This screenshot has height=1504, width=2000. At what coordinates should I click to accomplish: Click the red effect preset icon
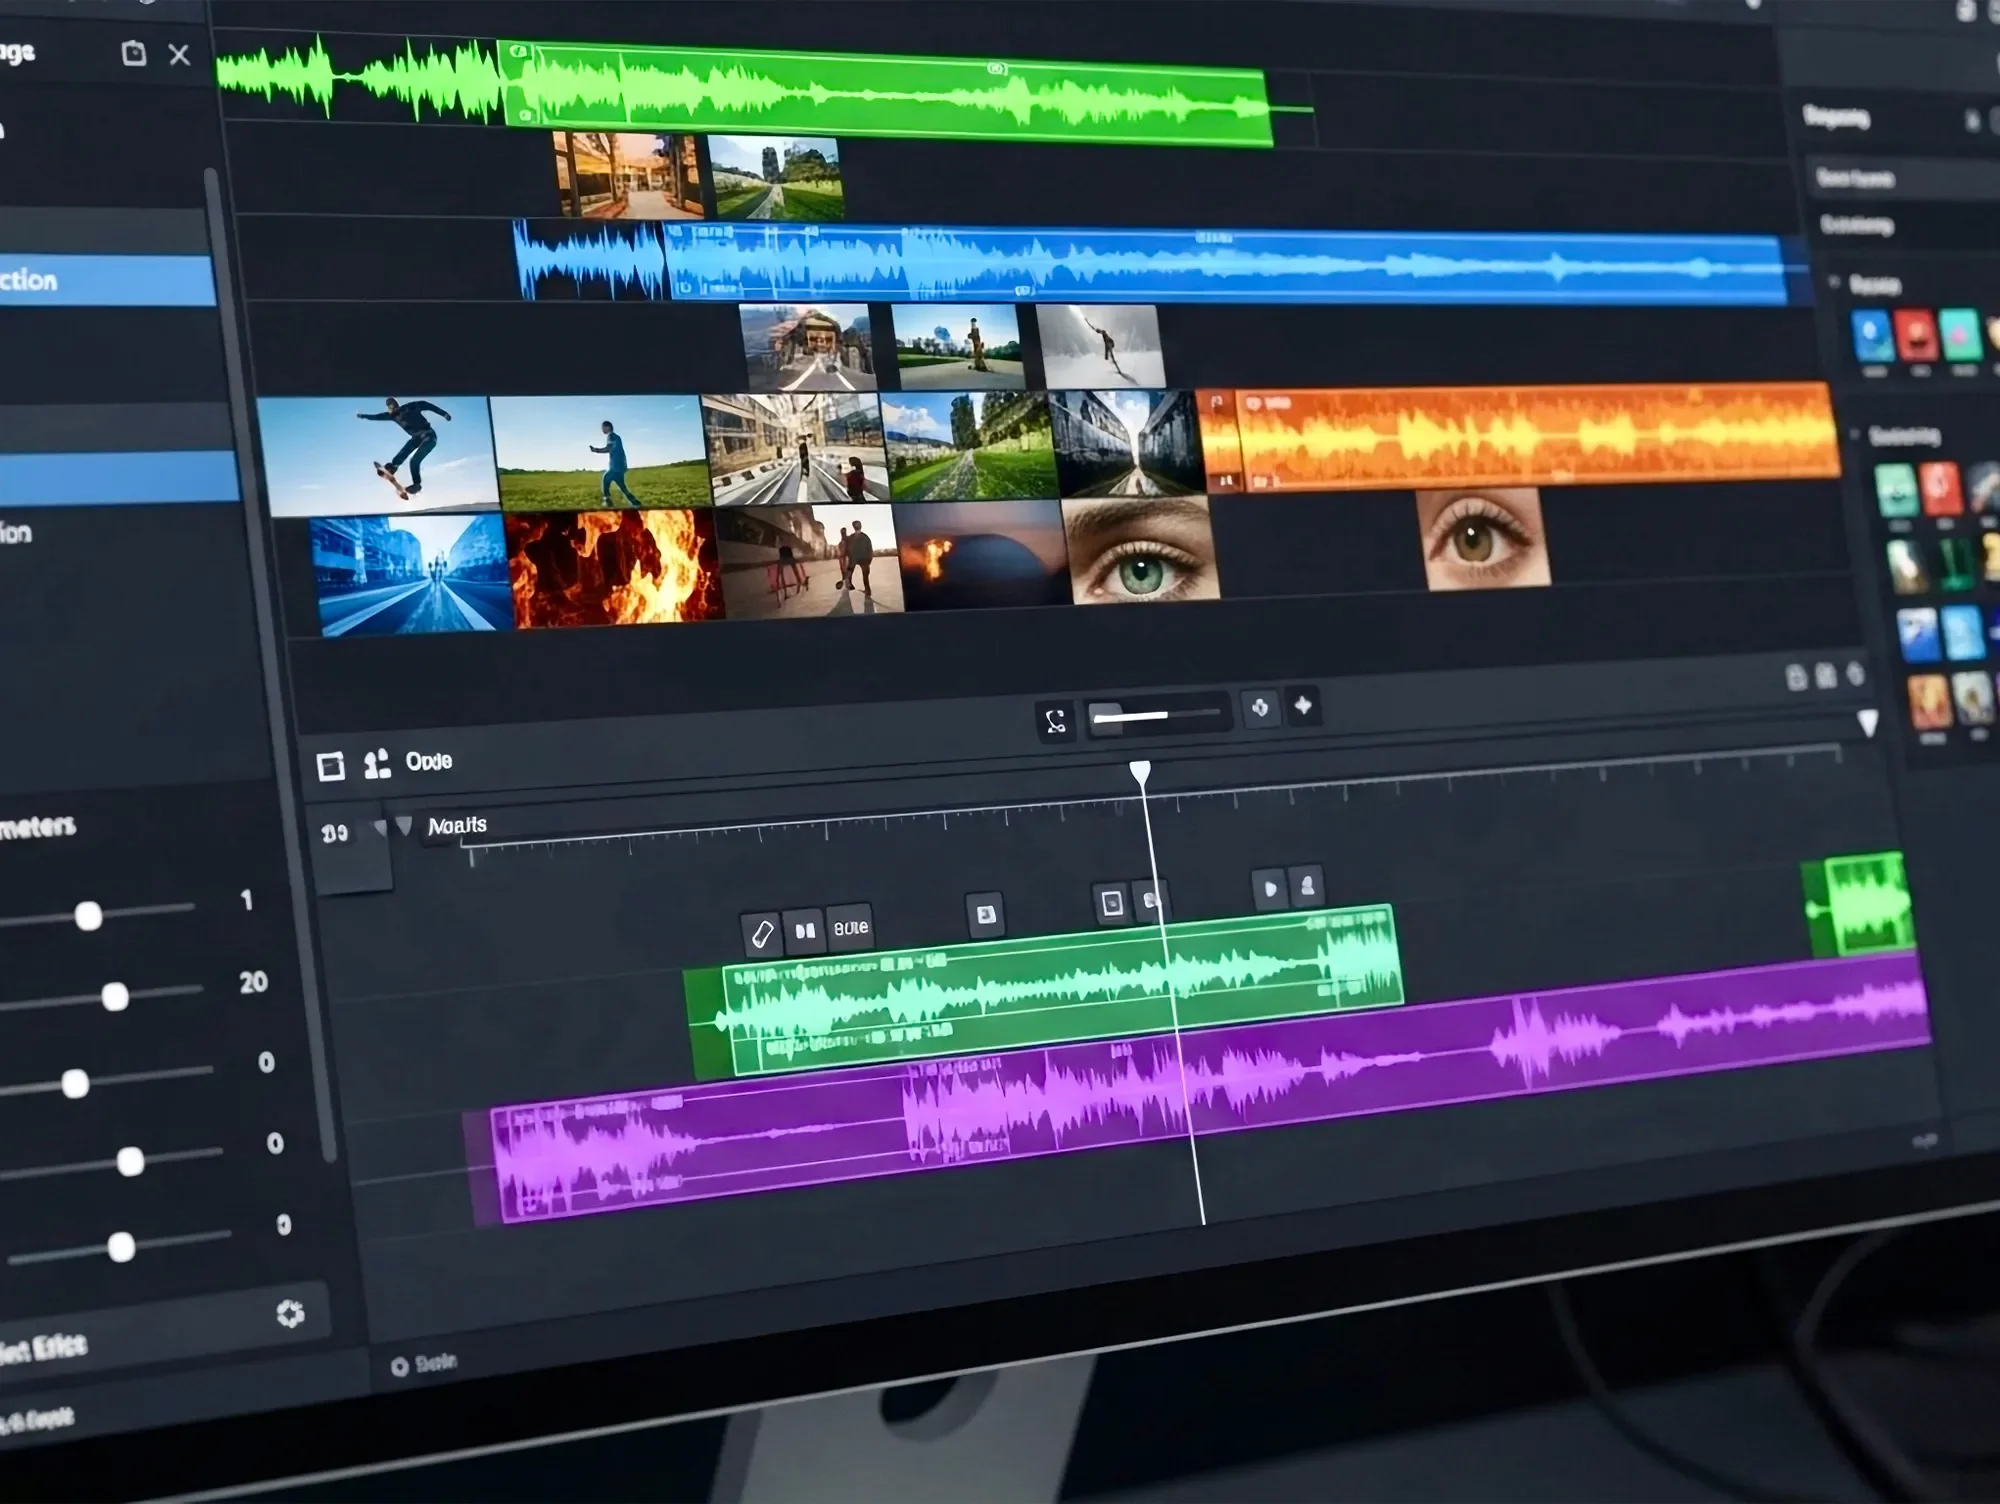point(1916,335)
